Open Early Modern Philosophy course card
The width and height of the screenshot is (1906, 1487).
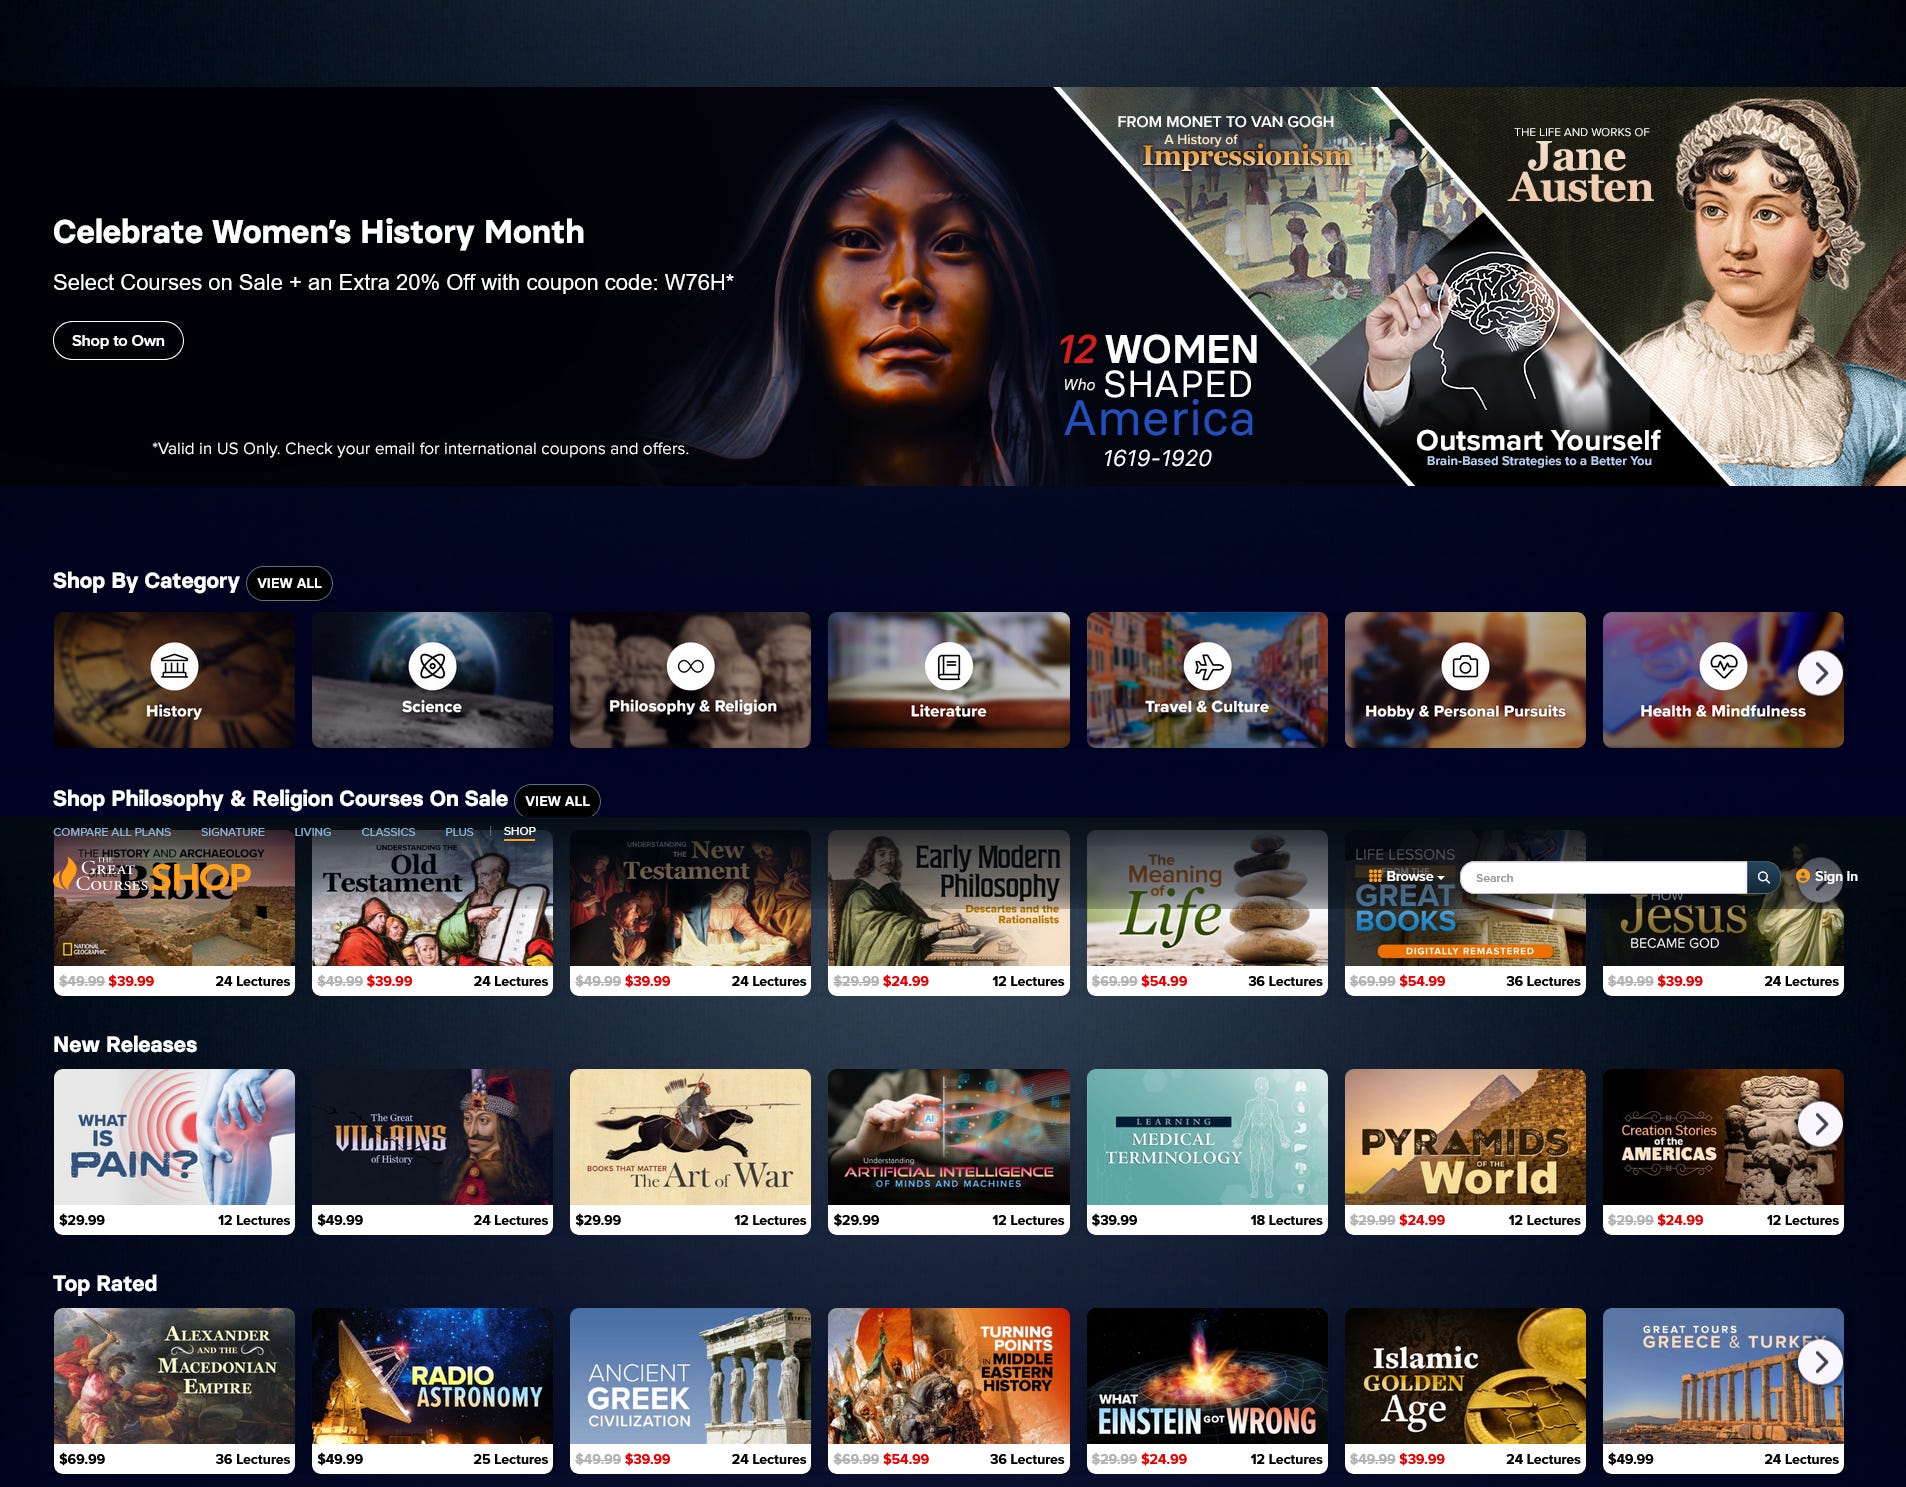point(948,912)
